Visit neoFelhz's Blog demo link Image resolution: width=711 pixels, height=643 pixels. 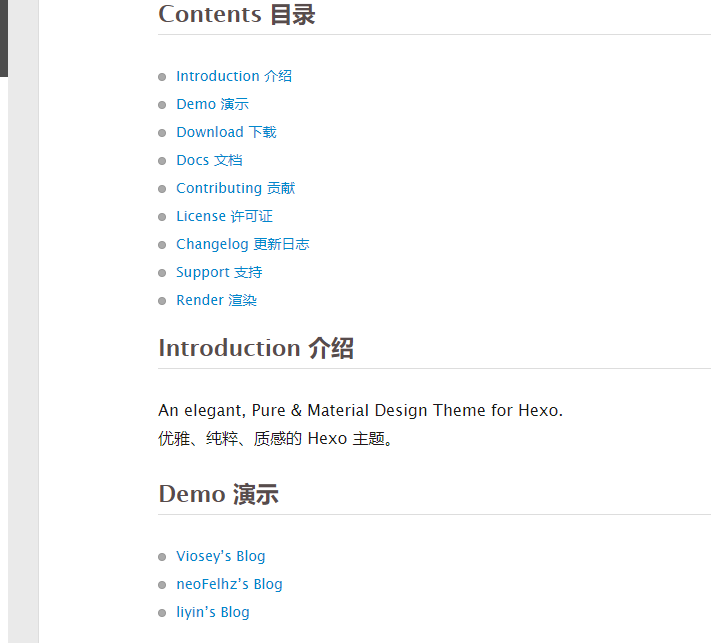tap(229, 584)
